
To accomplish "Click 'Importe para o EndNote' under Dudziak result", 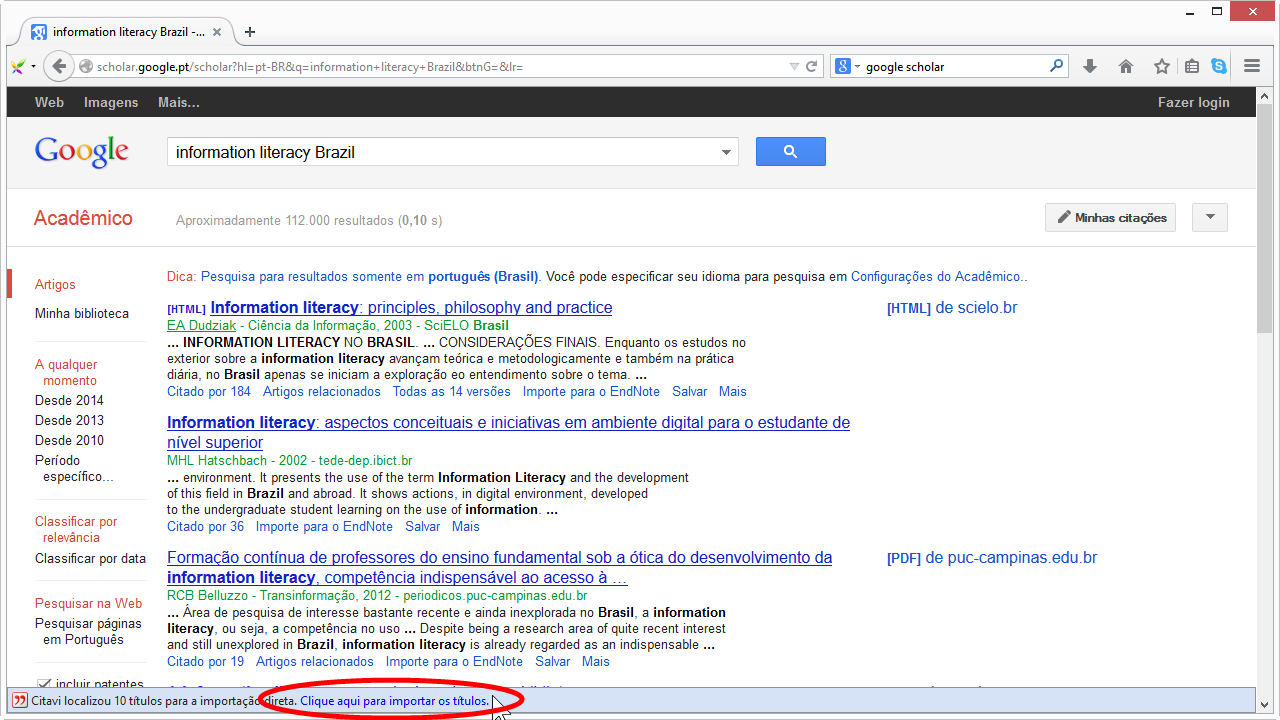I will 591,392.
